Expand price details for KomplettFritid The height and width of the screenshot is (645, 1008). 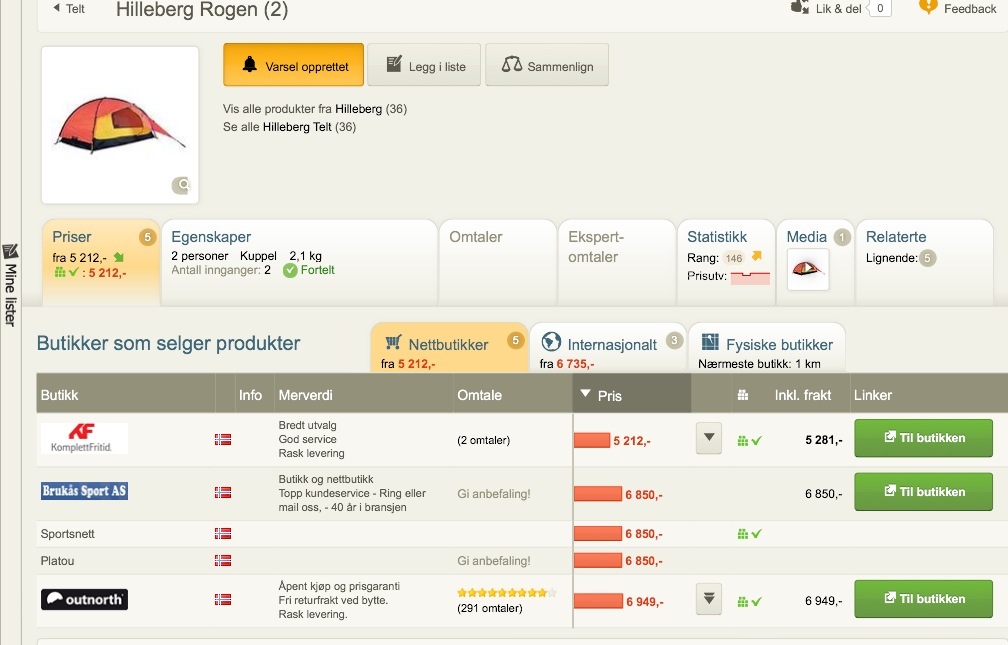click(709, 439)
